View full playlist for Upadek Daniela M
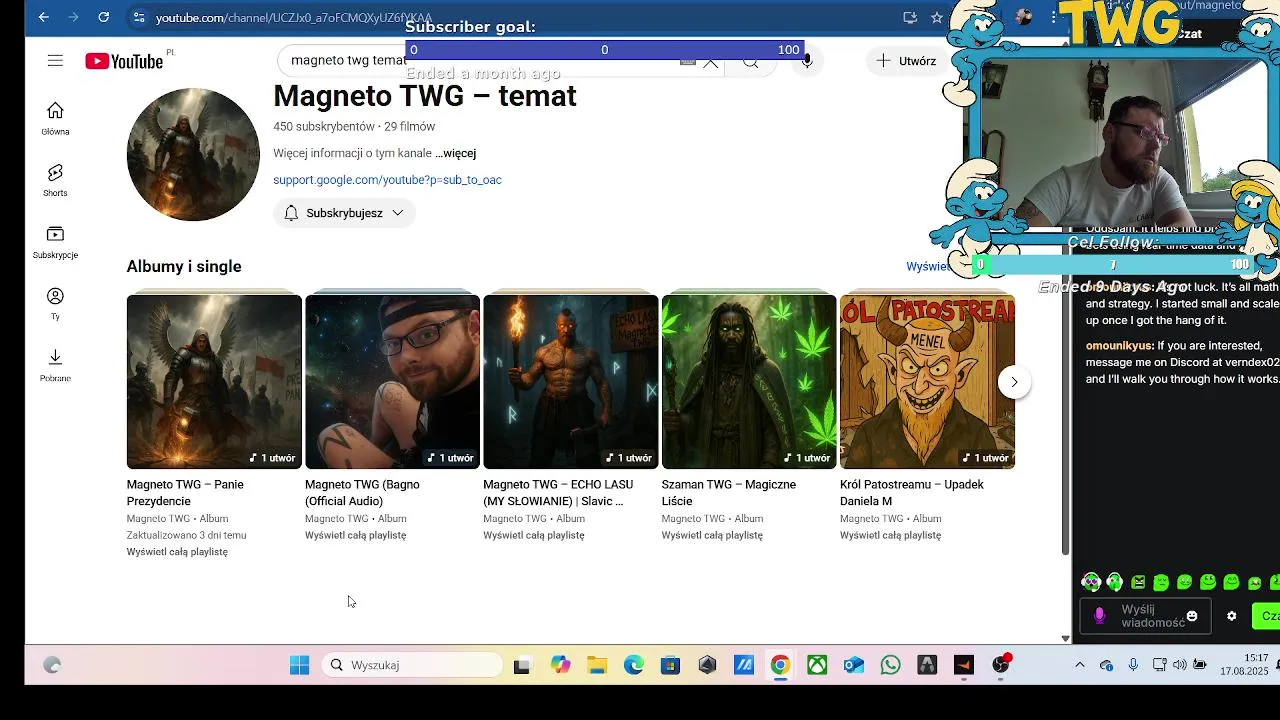 point(890,535)
